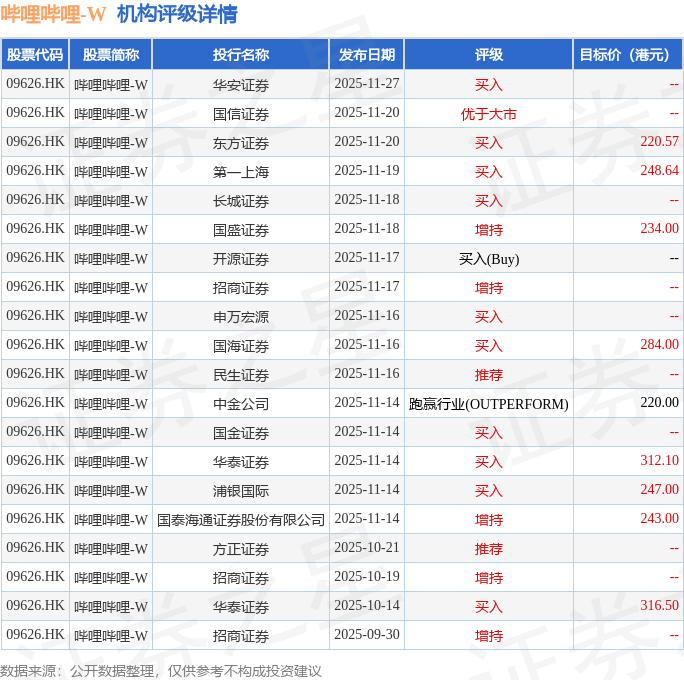Click the date 2025-09-30
Screen dimensions: 684x680
pyautogui.click(x=367, y=634)
